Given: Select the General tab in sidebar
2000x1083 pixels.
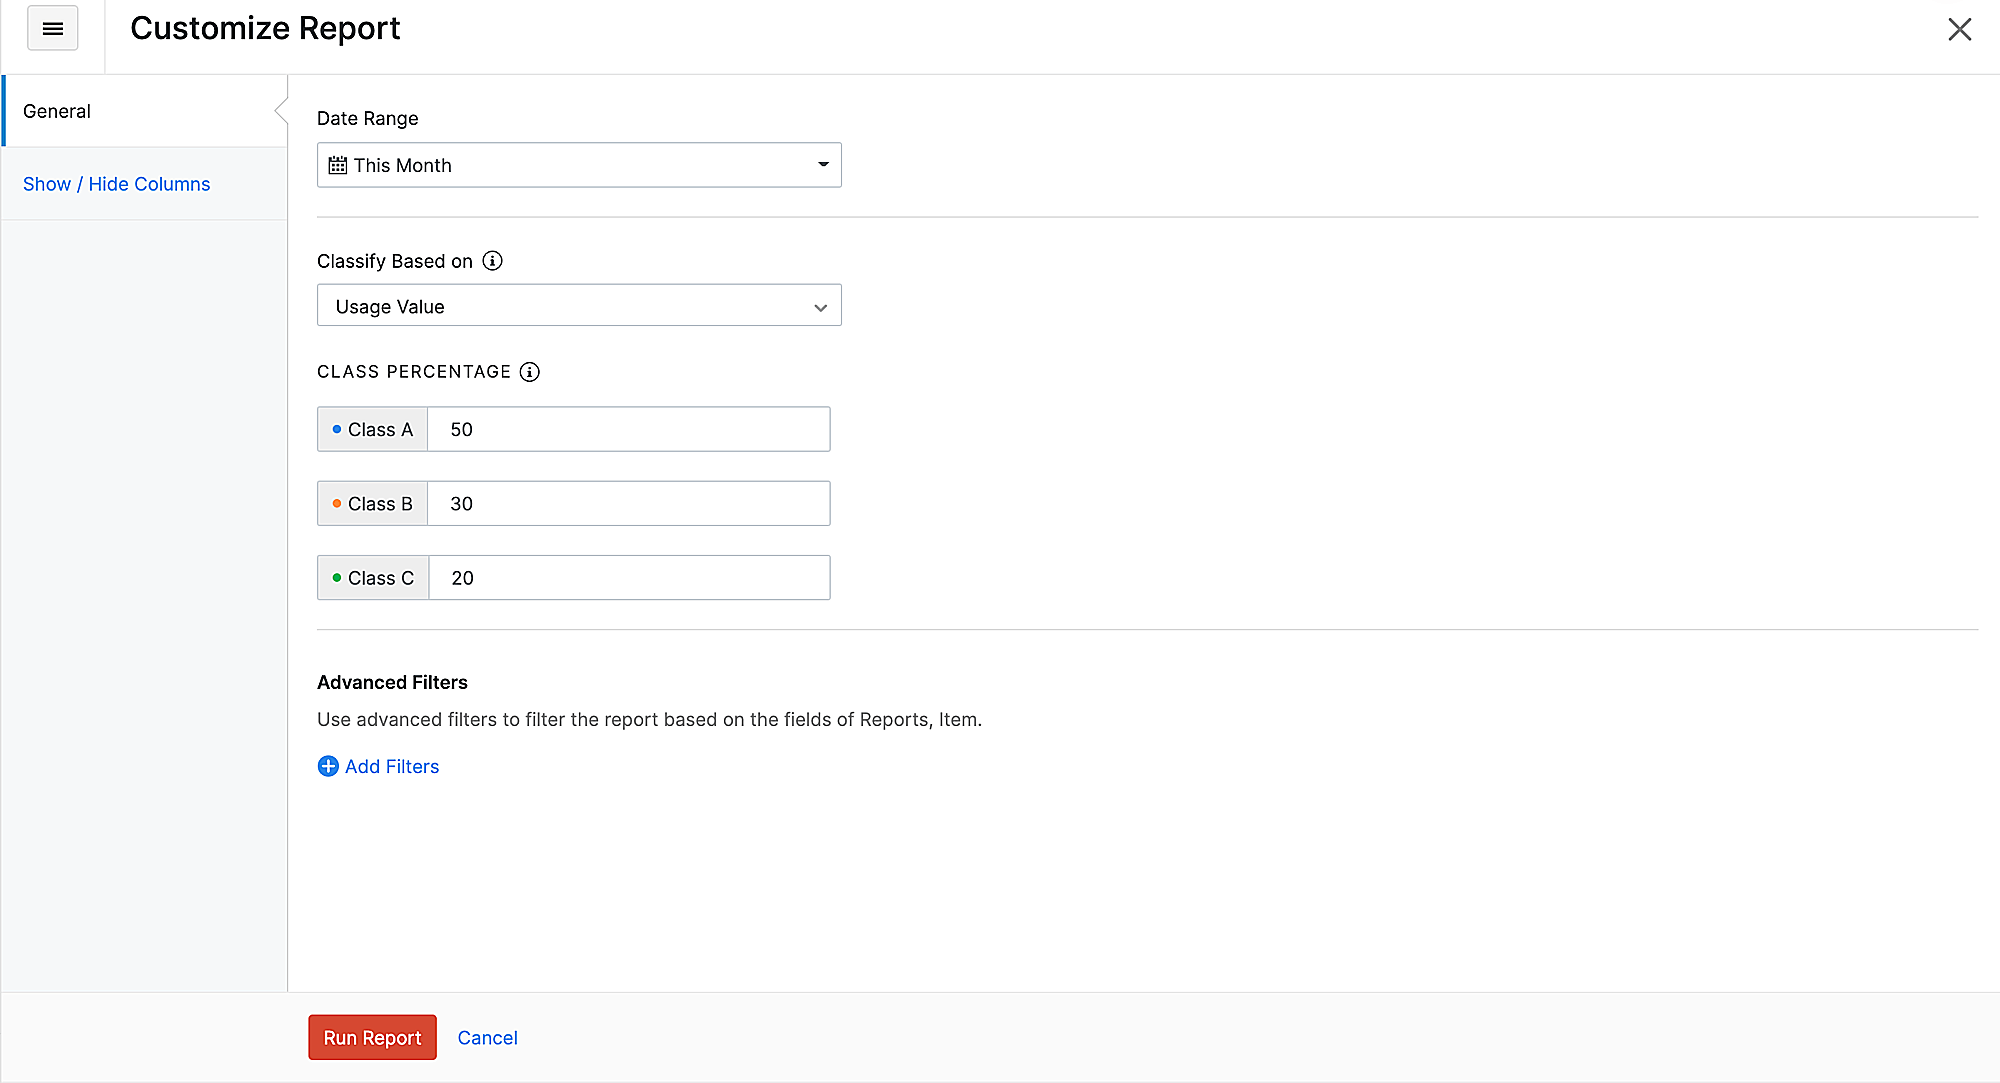Looking at the screenshot, I should coord(56,111).
